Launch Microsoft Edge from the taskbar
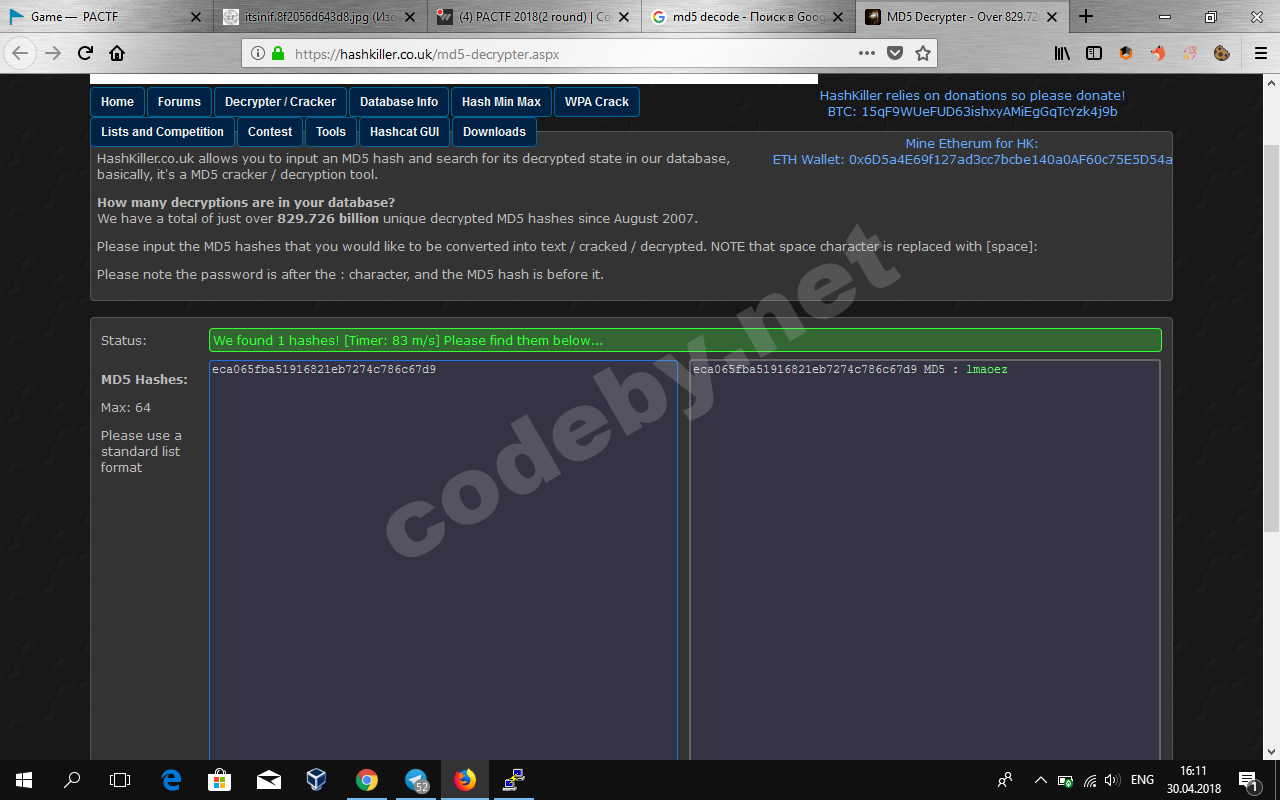This screenshot has width=1280, height=800. [171, 780]
